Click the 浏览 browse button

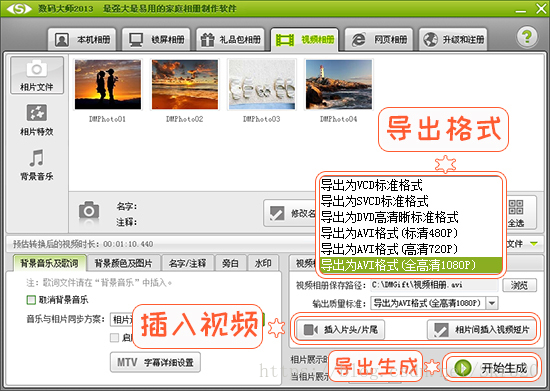519,285
